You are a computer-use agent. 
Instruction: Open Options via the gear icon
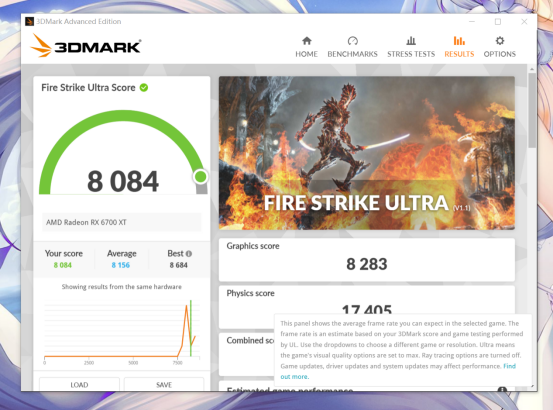point(499,41)
